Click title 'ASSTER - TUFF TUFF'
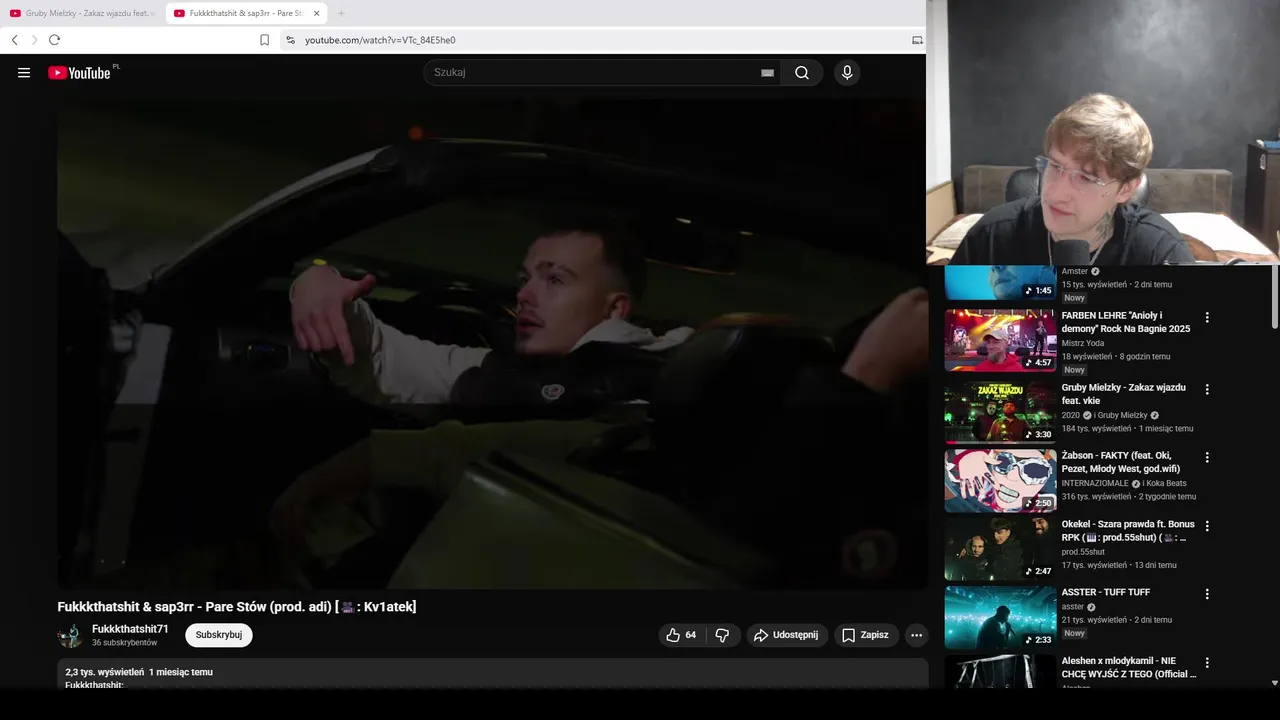Screen dimensions: 1280x720 pyautogui.click(x=1106, y=592)
